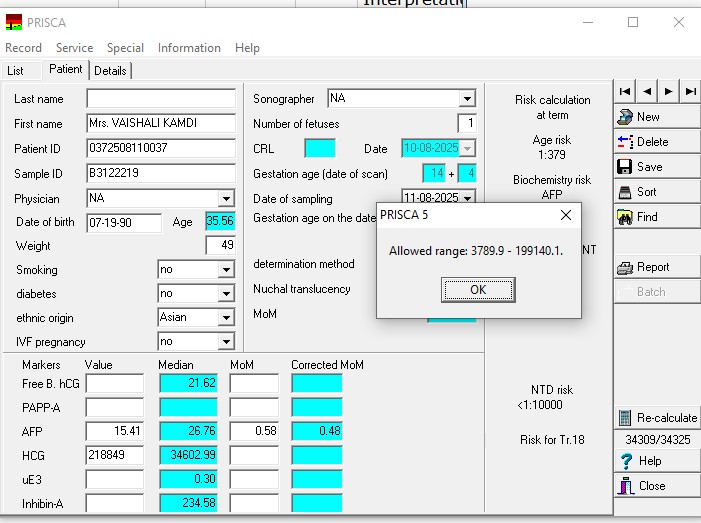Switch to the Details tab
Screen dimensions: 701x523
[x=110, y=71]
